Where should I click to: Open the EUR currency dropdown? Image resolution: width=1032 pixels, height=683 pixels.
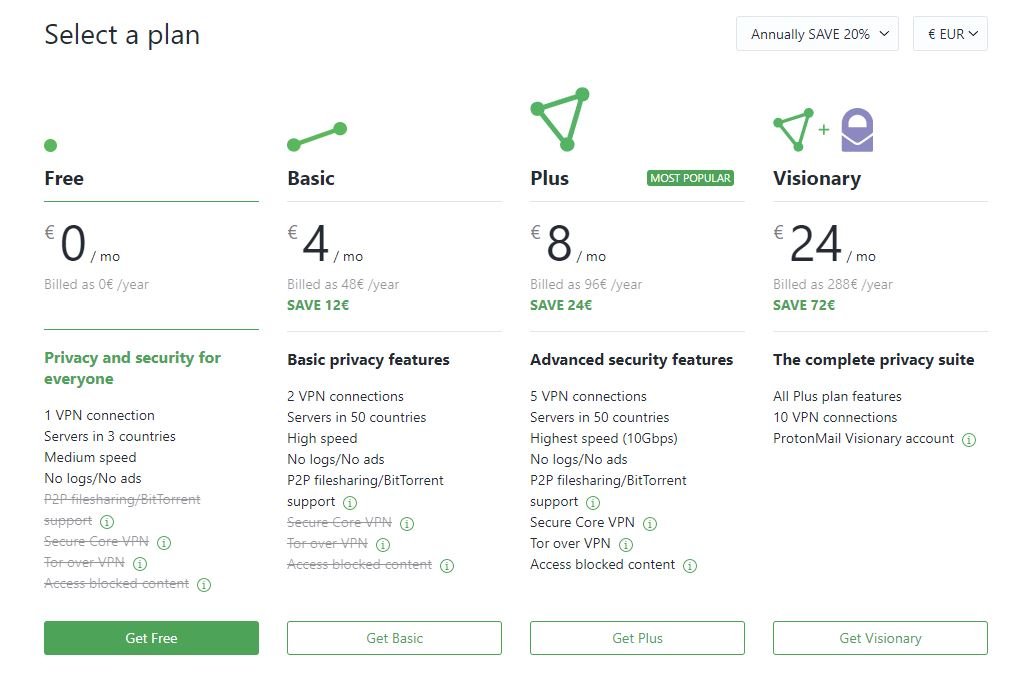click(x=950, y=34)
